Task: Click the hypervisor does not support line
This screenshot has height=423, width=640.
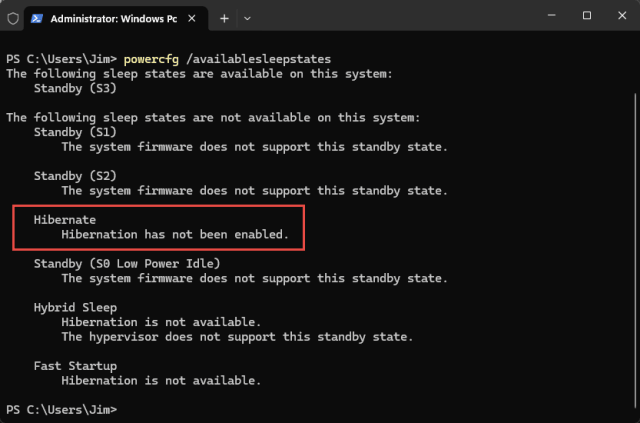Action: [x=237, y=337]
